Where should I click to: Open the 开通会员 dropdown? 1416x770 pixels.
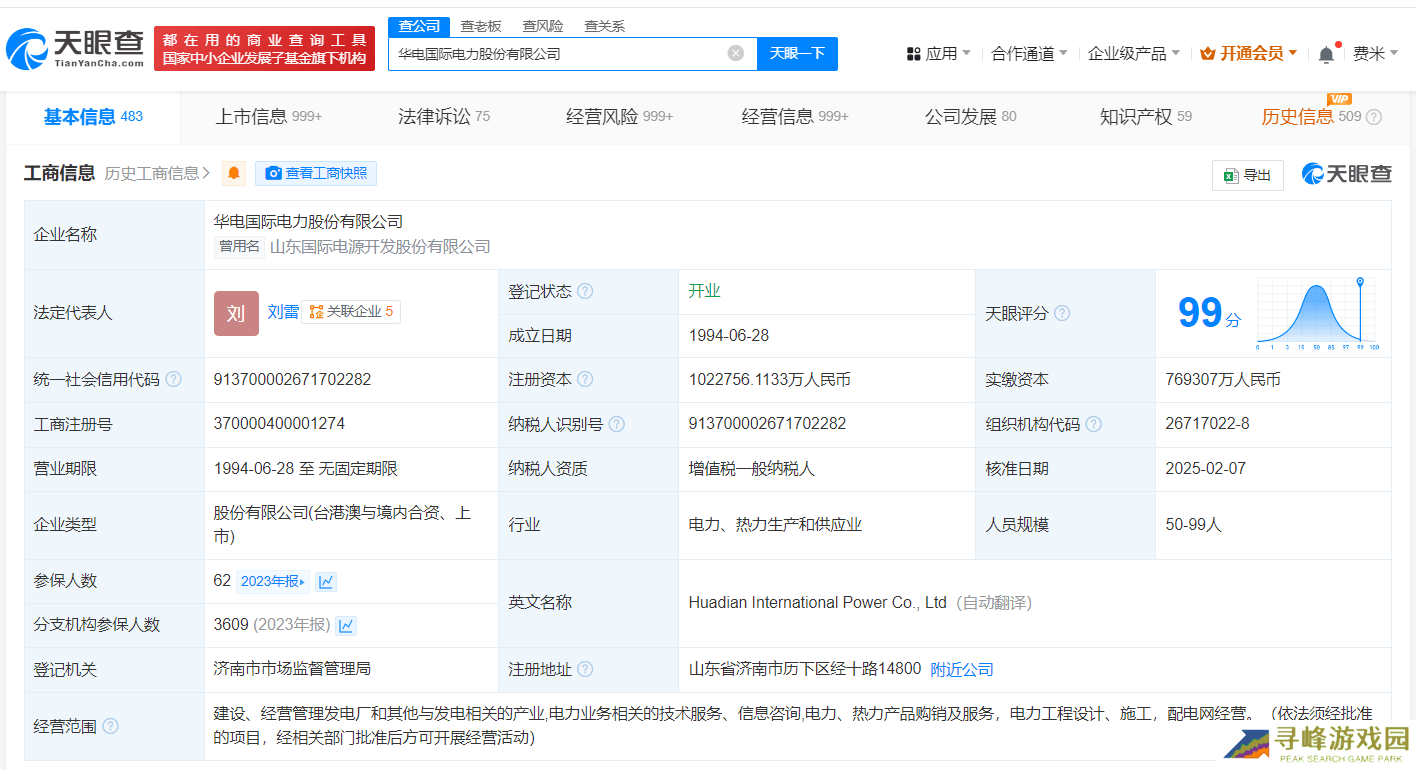coord(1248,53)
